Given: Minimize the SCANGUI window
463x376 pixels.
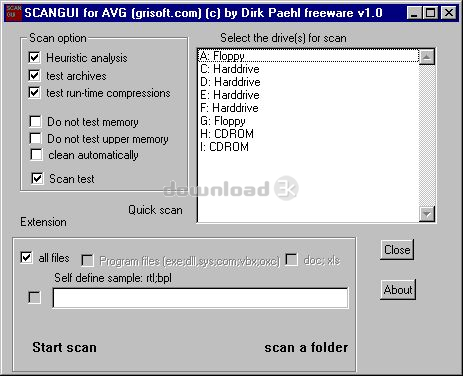Looking at the screenshot, I should pos(414,13).
